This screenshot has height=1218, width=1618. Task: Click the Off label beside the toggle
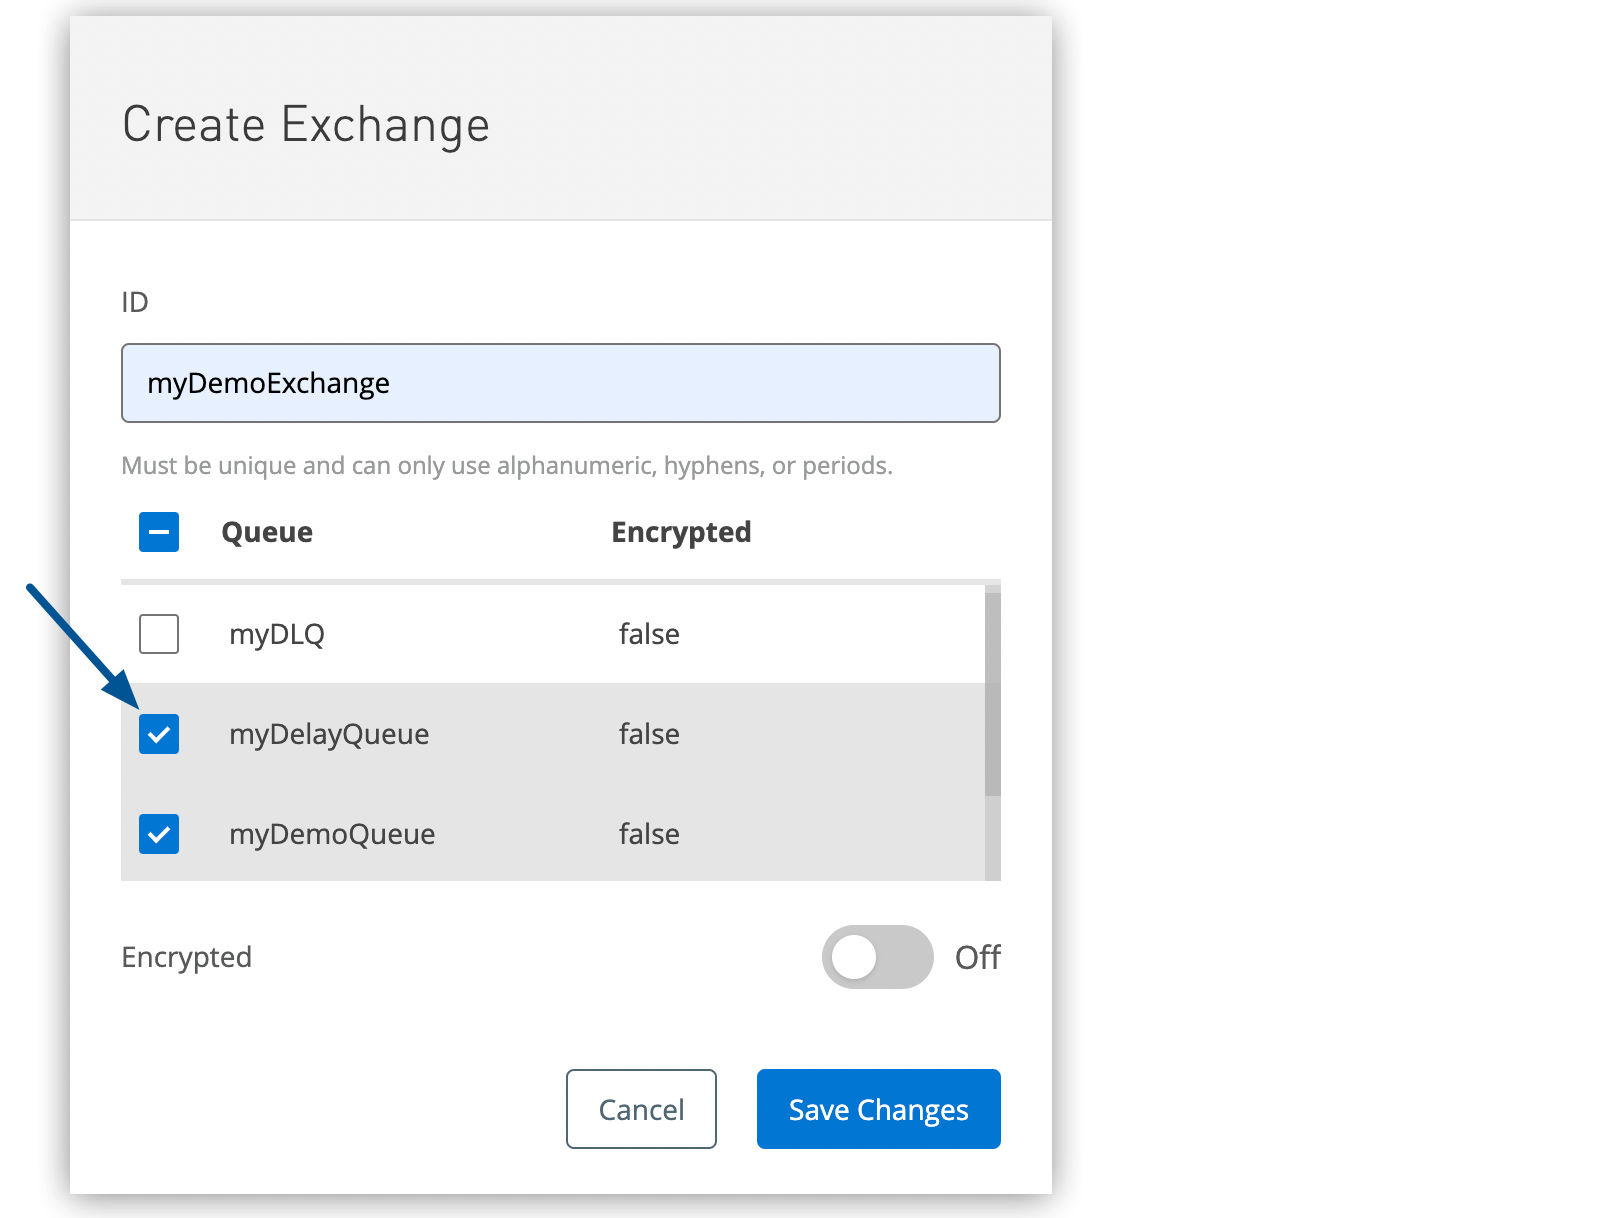[977, 957]
